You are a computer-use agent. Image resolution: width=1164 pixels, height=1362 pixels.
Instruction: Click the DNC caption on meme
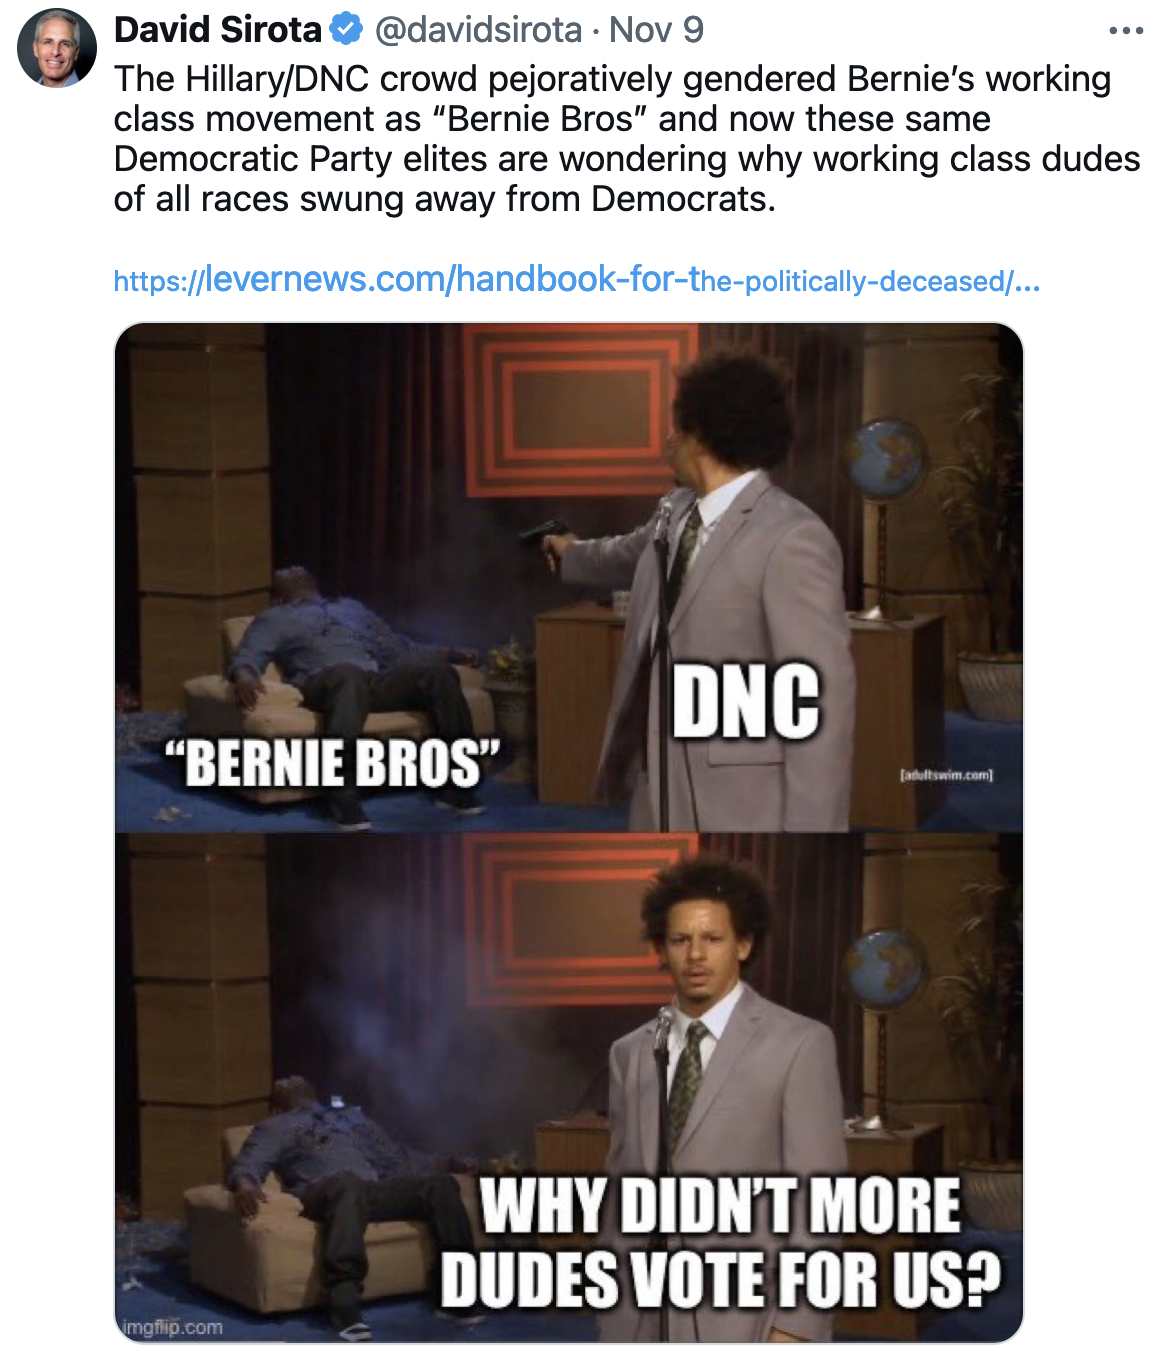[746, 702]
